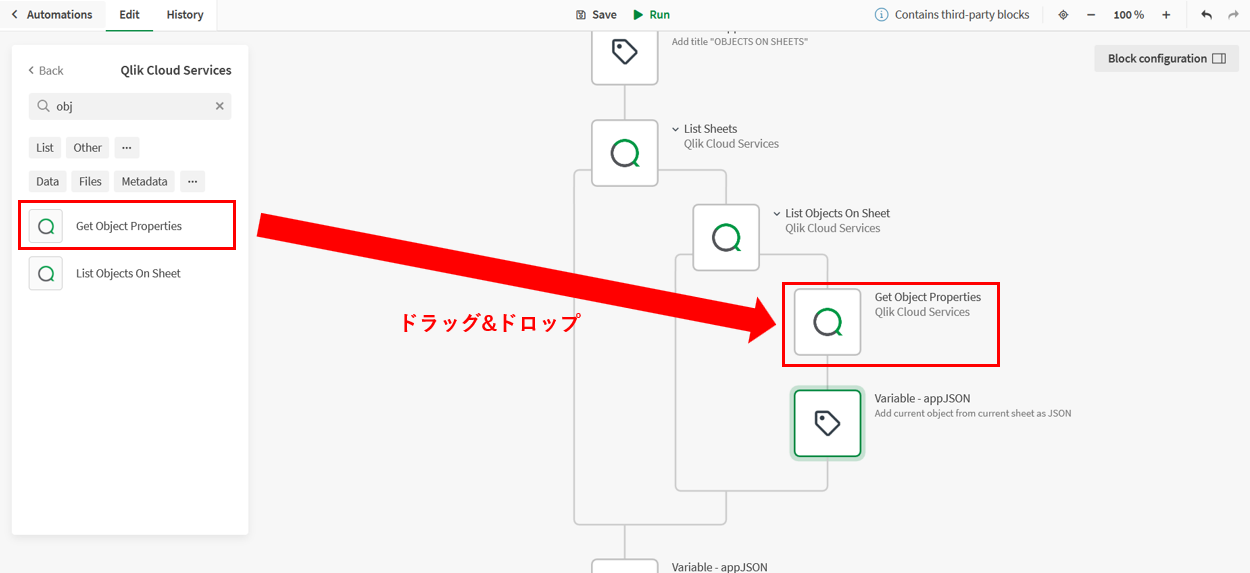Screen dimensions: 1250x573
Task: Select the List Objects On Sheet canvas block
Action: (x=726, y=238)
